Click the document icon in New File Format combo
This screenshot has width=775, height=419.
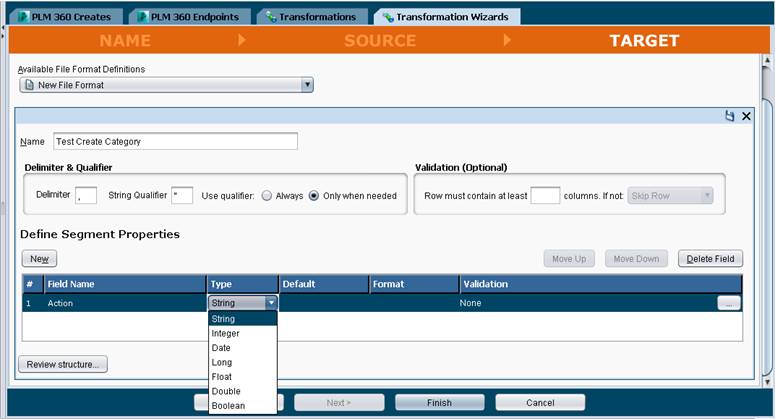(30, 85)
